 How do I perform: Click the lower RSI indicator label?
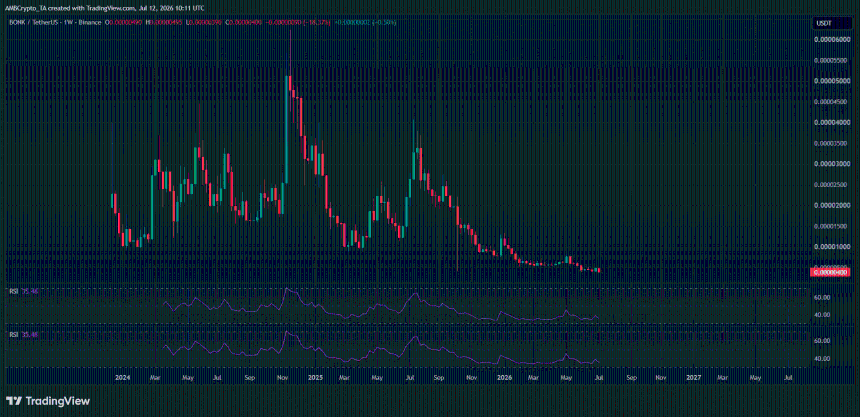click(13, 334)
